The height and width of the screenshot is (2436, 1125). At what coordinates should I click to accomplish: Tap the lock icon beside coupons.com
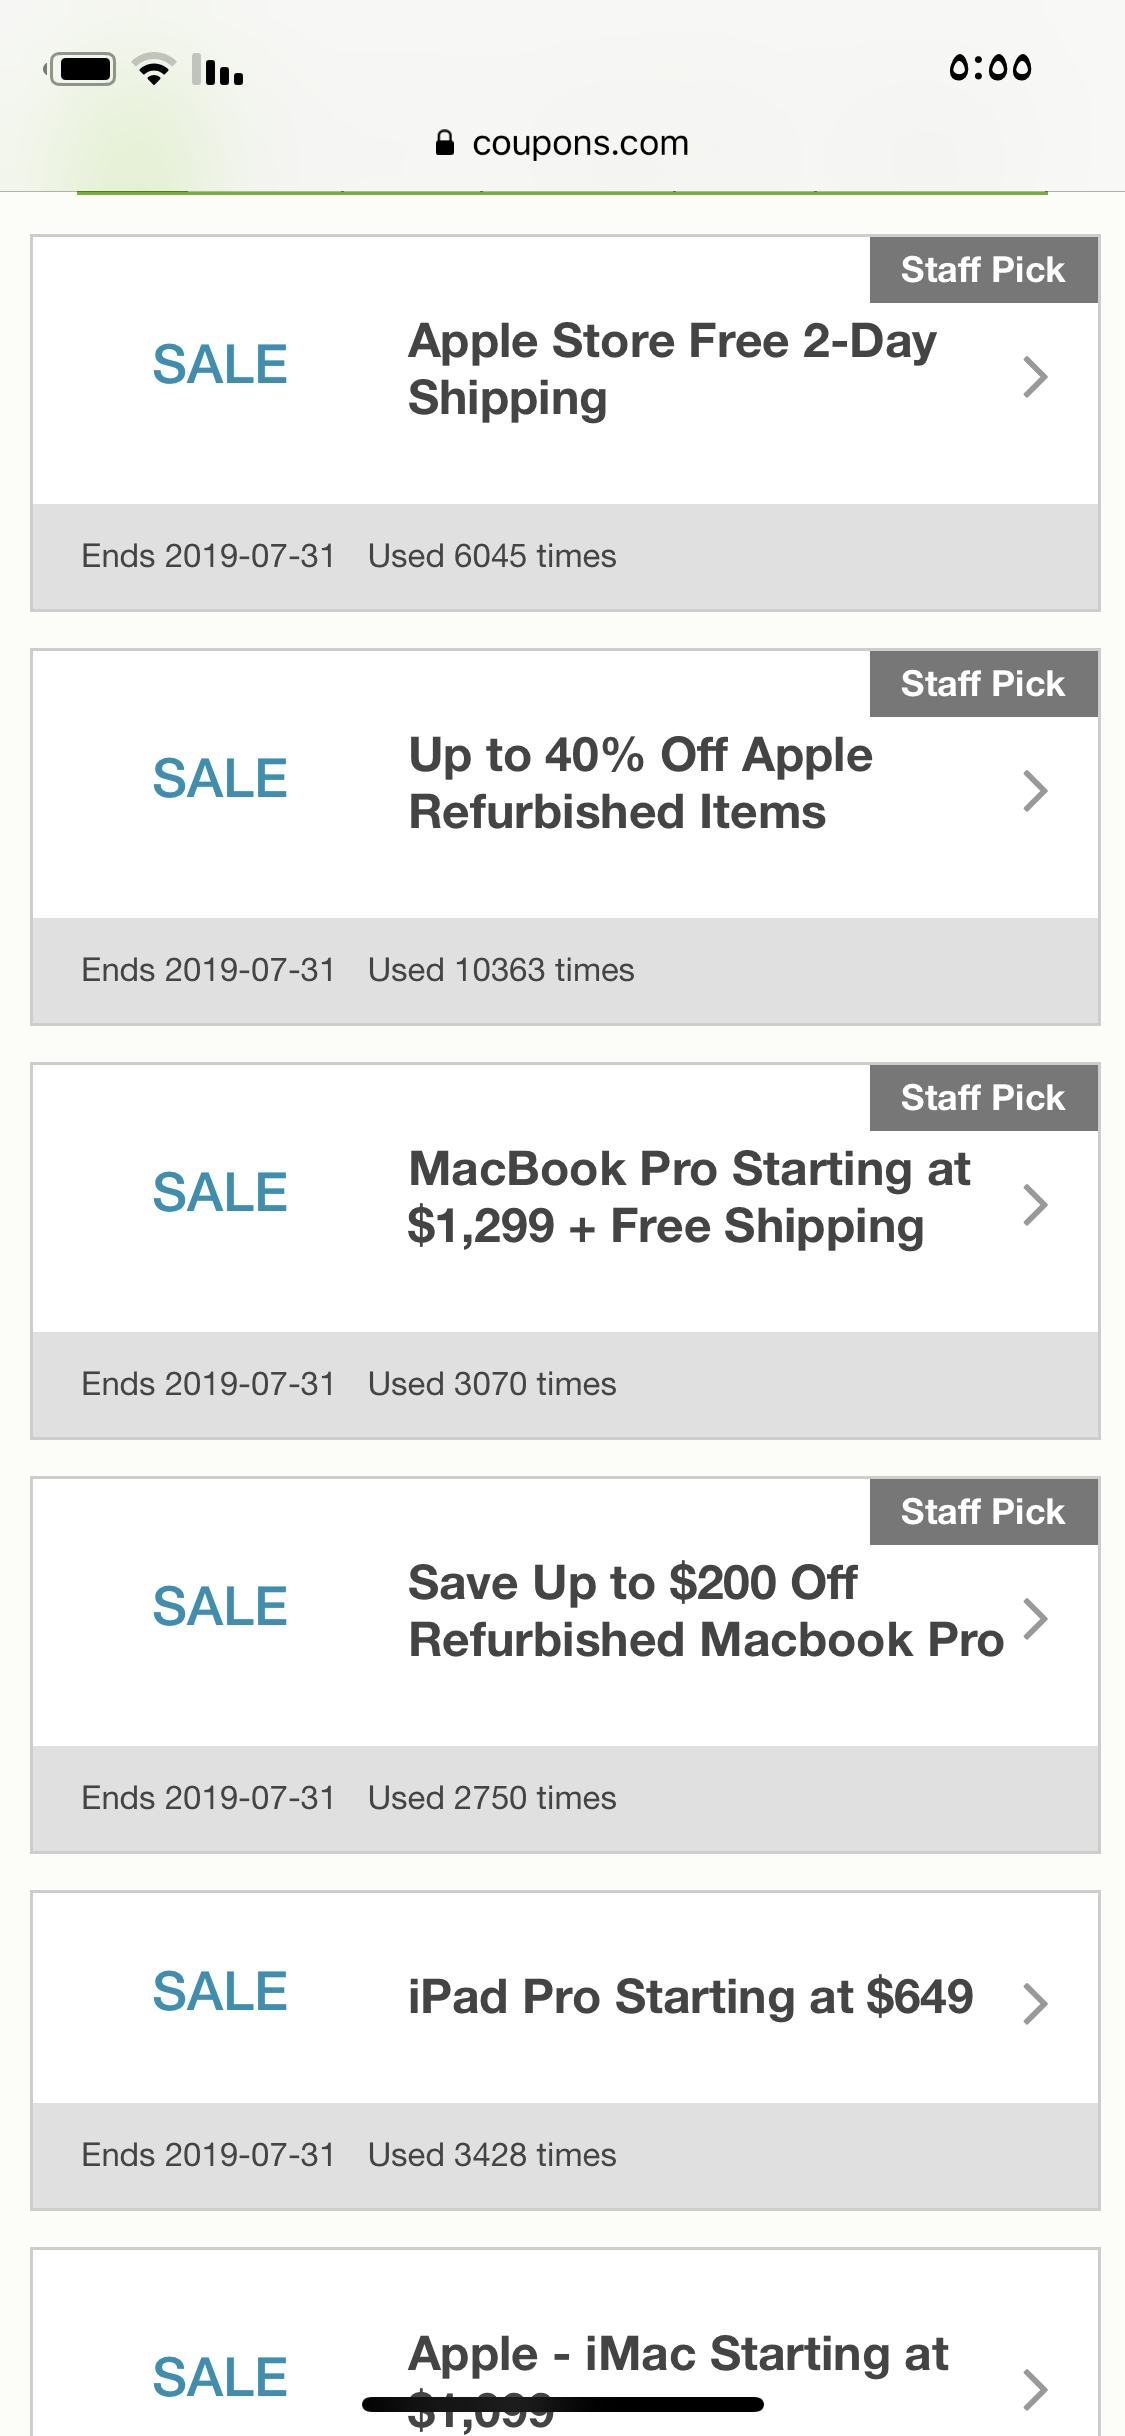[445, 143]
